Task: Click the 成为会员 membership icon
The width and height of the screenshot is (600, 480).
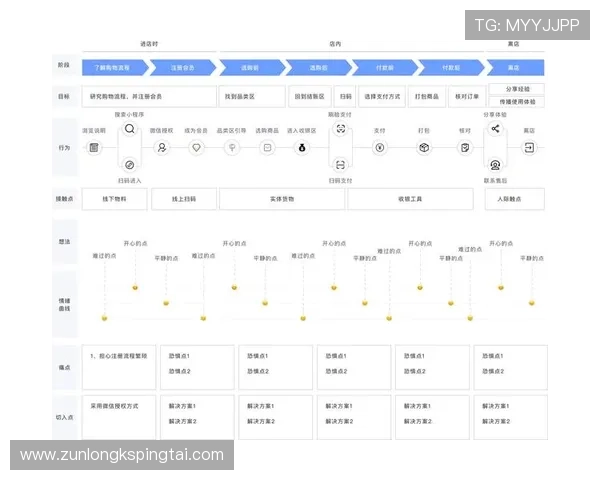Action: point(196,147)
